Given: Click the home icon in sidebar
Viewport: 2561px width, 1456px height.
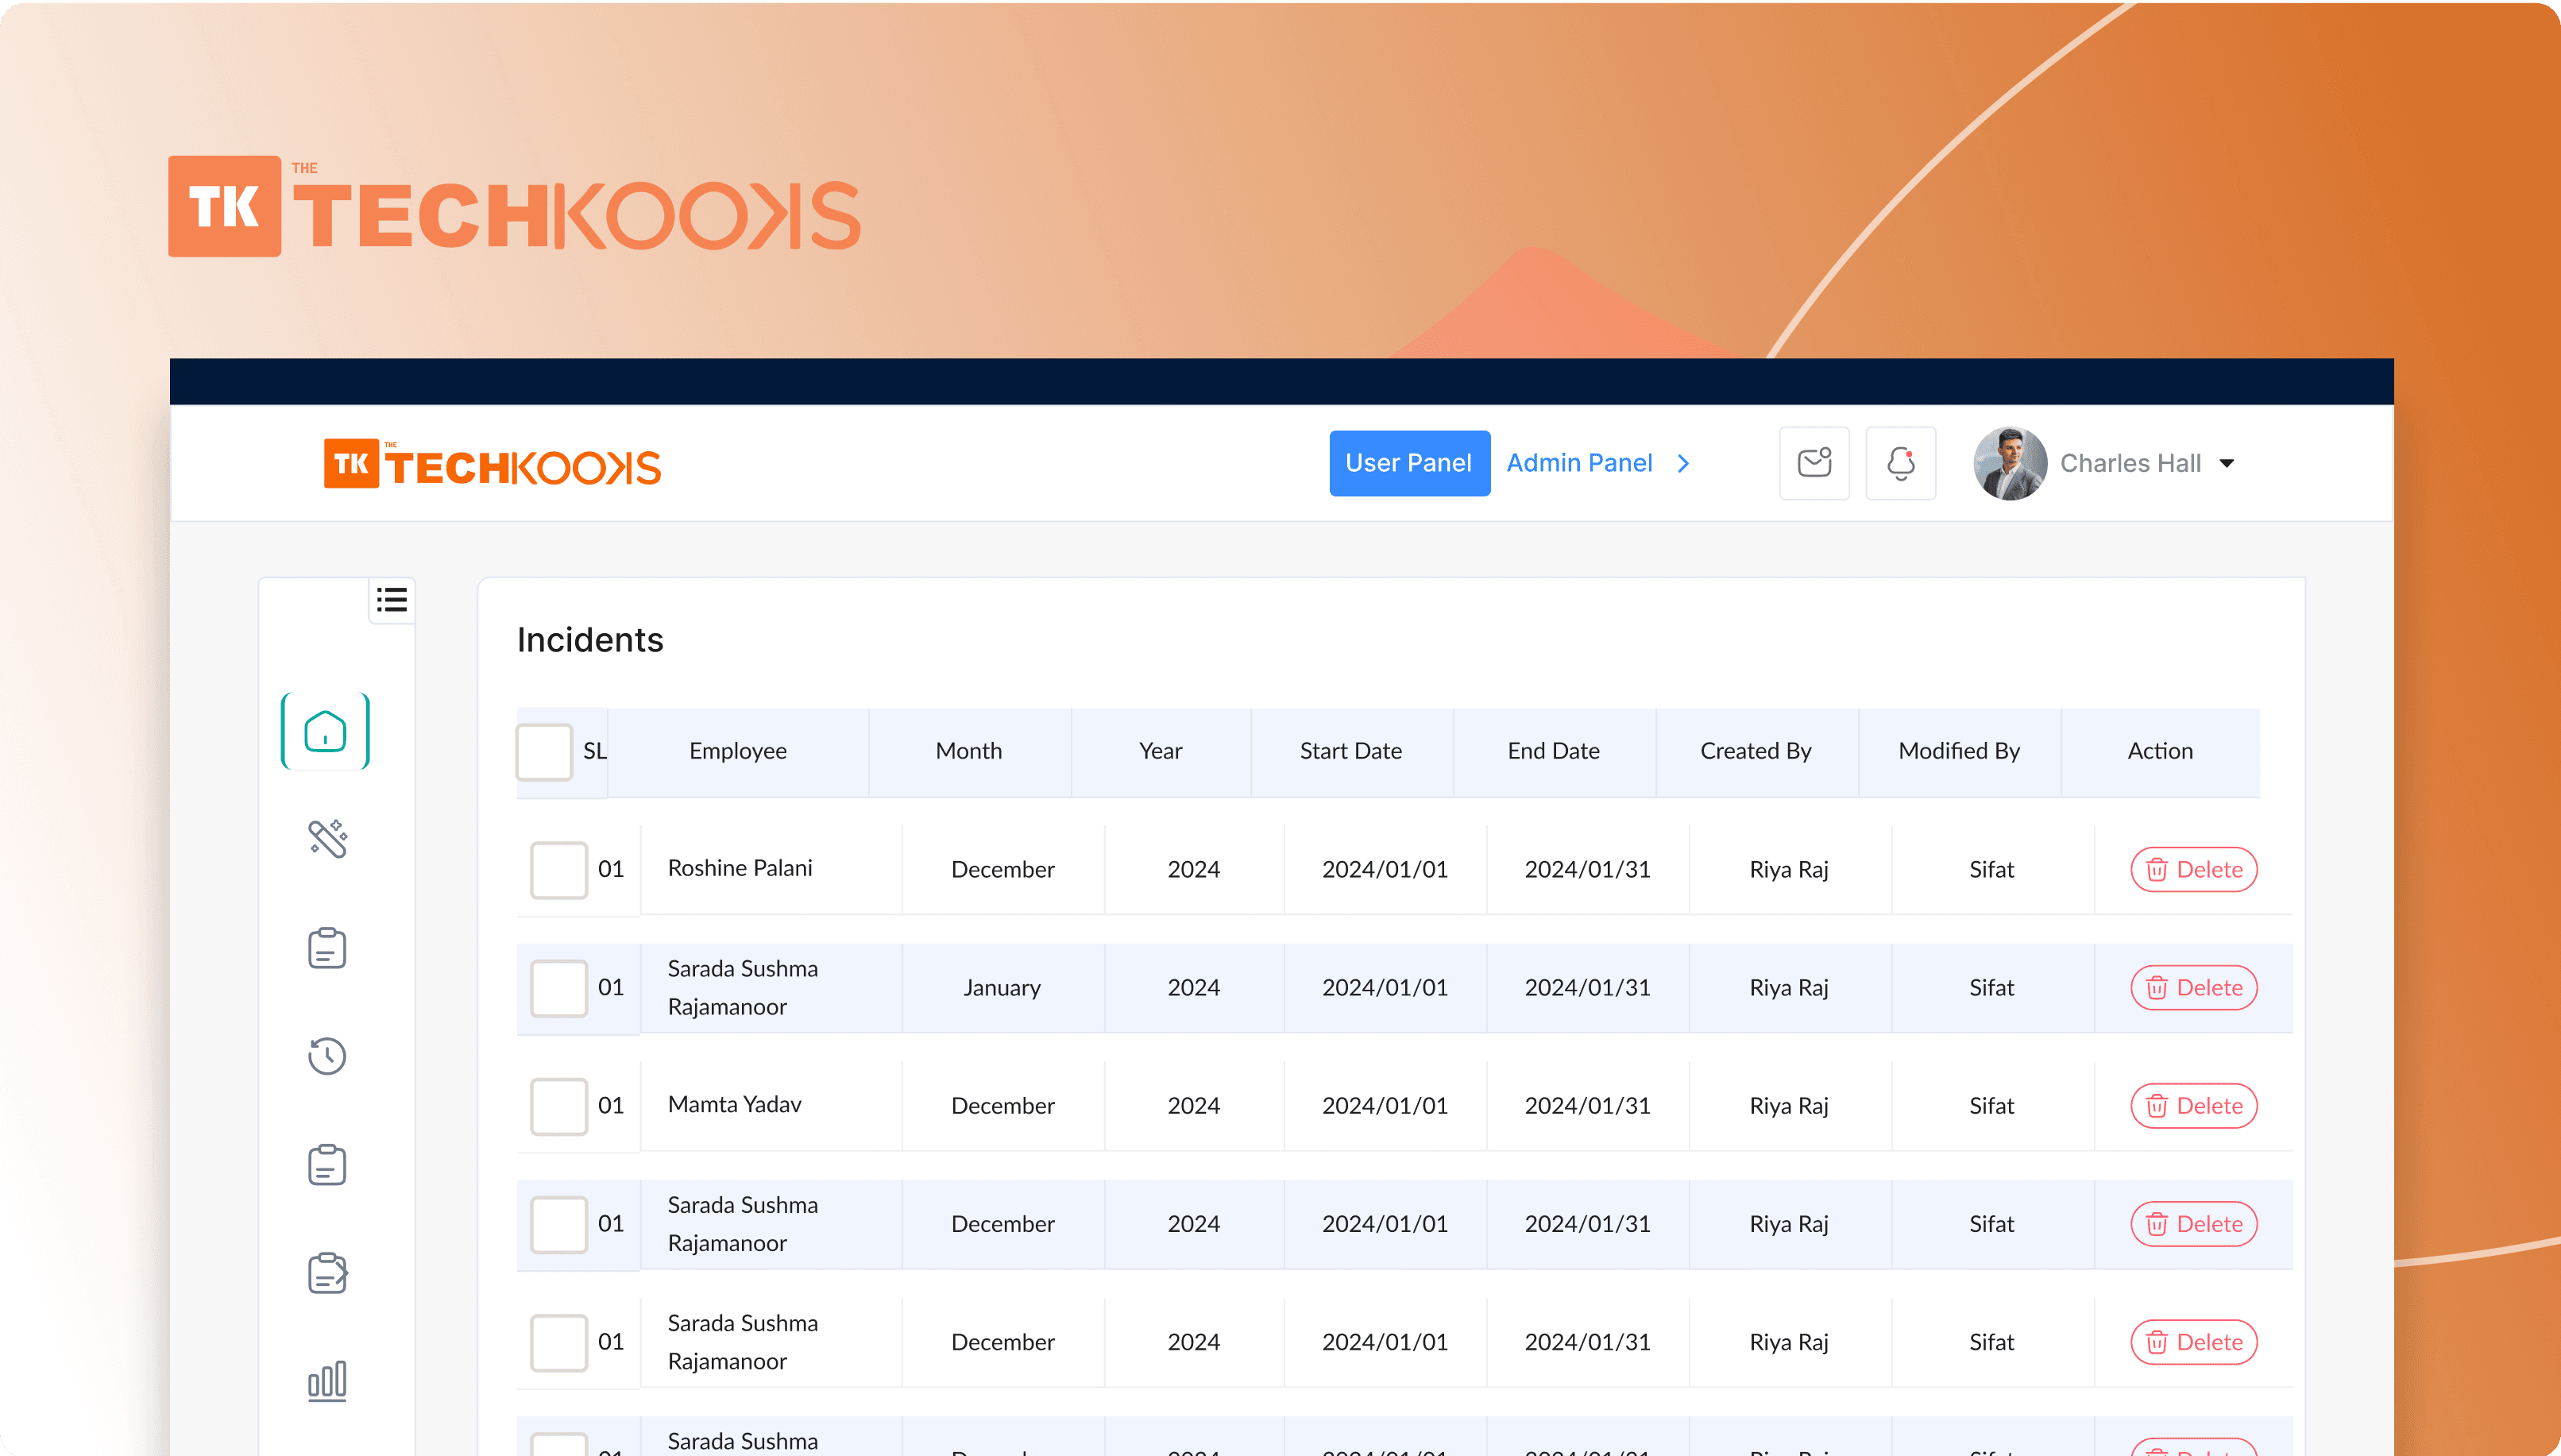Looking at the screenshot, I should click(x=325, y=731).
